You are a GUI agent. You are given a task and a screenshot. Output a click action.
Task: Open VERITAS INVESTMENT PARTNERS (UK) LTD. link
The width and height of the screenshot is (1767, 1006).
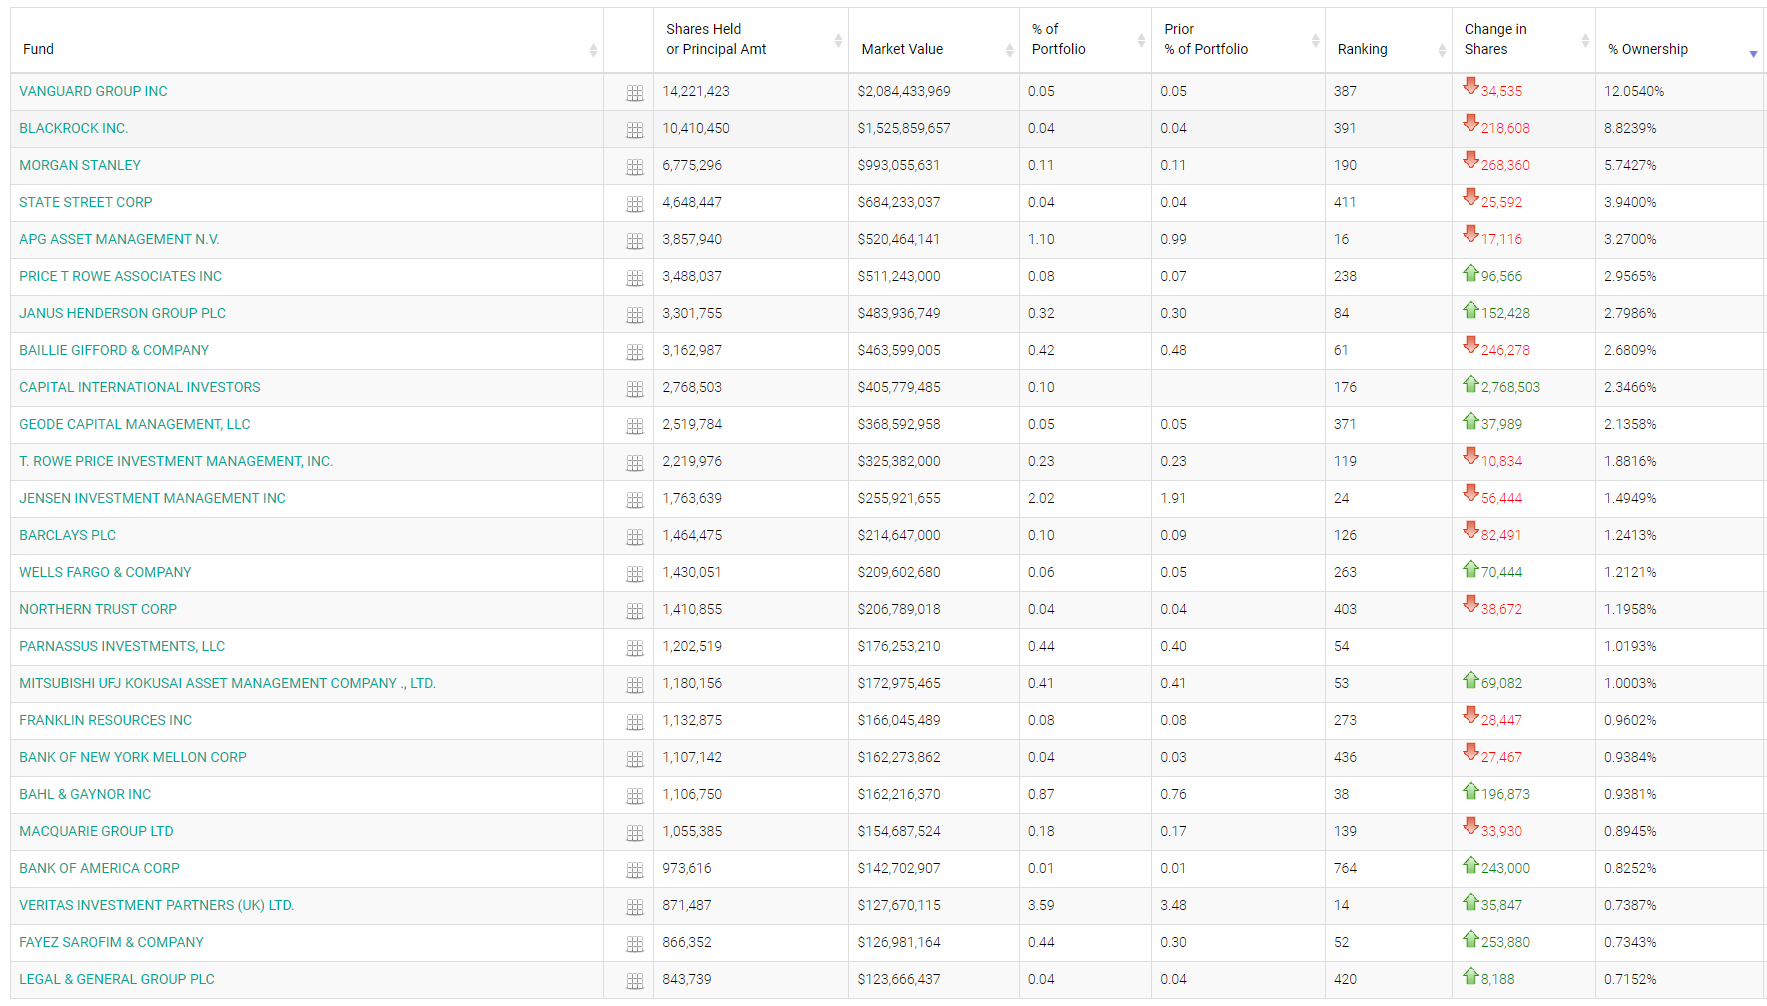[x=157, y=905]
